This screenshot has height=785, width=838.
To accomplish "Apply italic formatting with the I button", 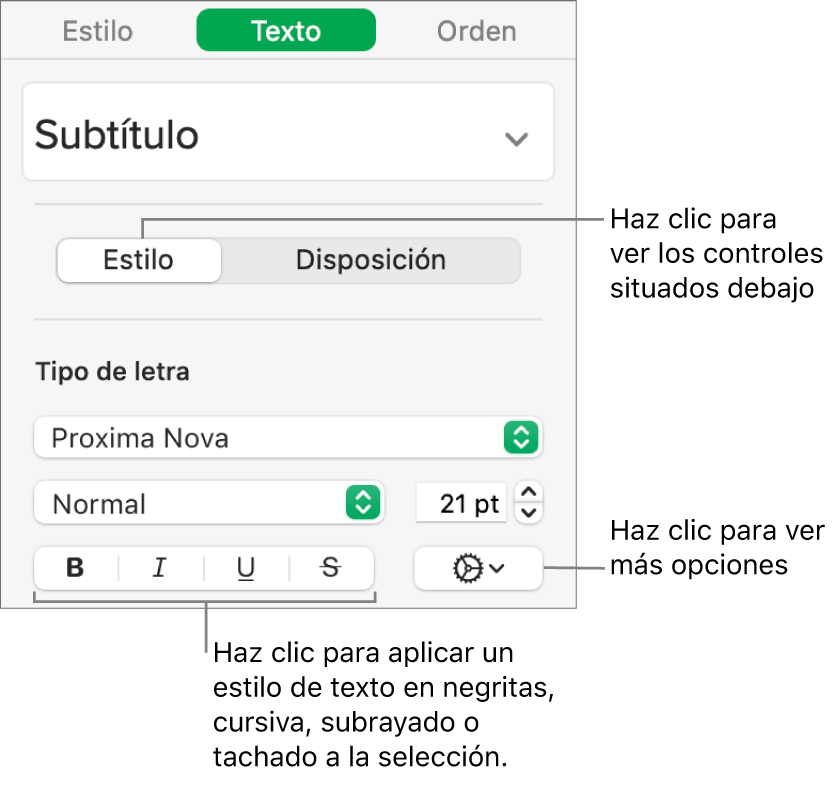I will pos(160,568).
